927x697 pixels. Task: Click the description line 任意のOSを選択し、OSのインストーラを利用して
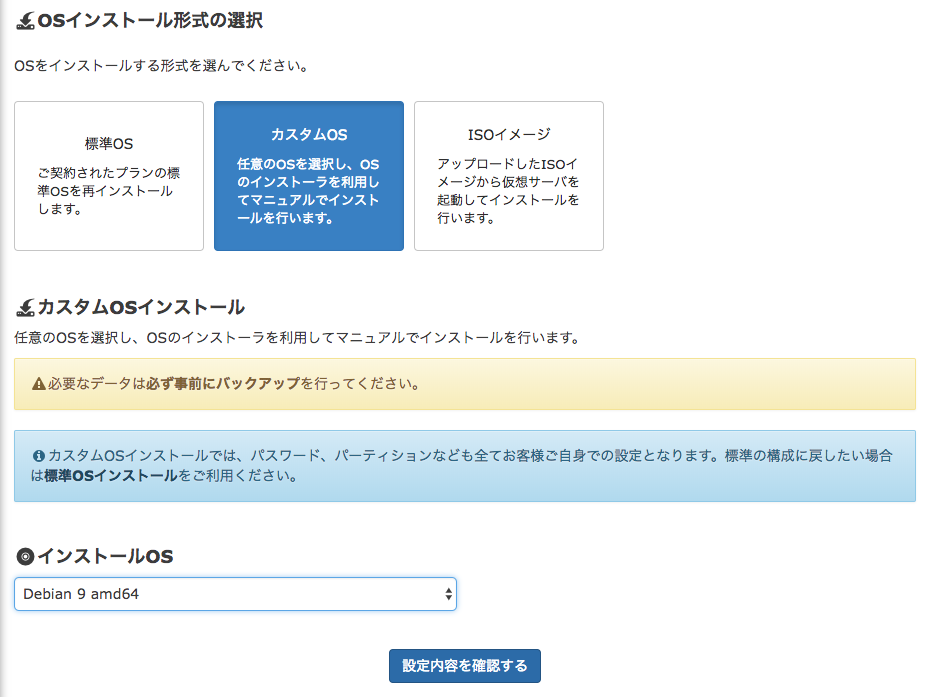point(297,338)
